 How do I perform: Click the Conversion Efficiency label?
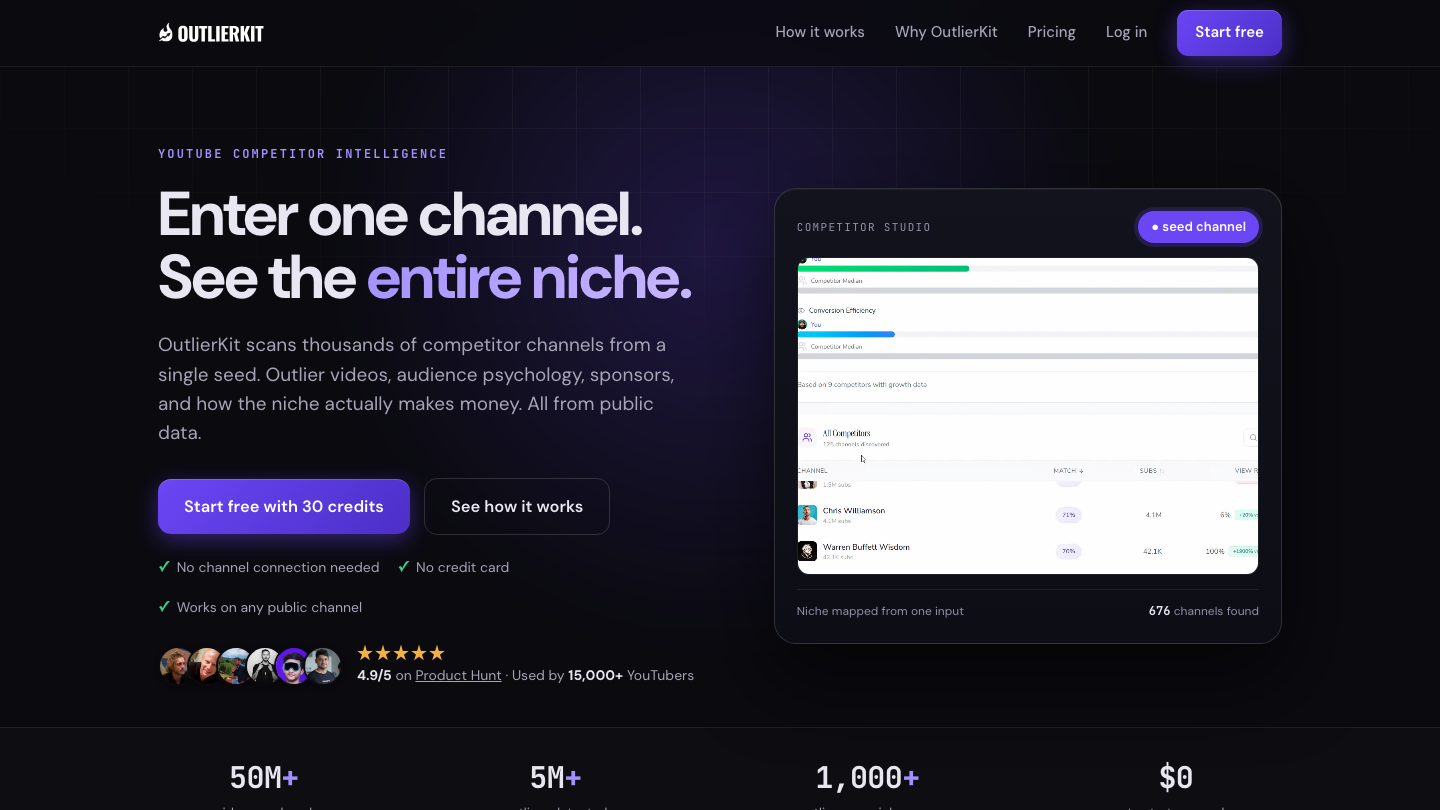coord(842,310)
